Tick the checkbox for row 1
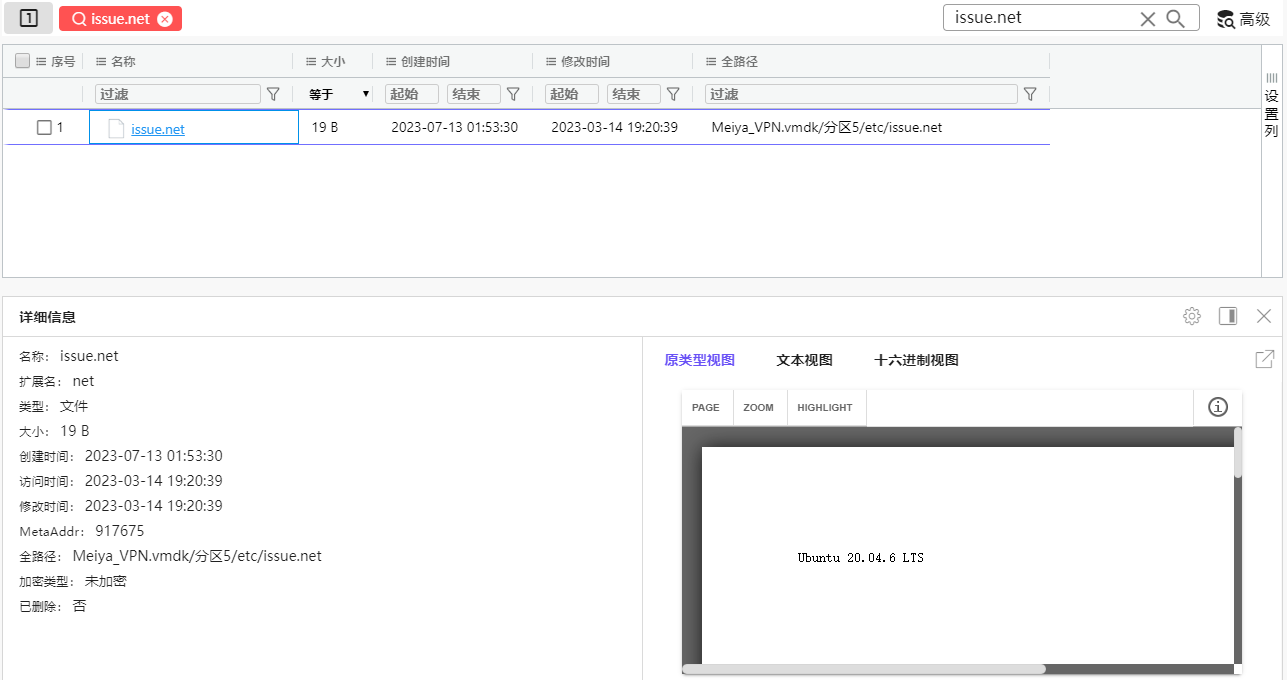This screenshot has height=680, width=1287. (x=44, y=127)
